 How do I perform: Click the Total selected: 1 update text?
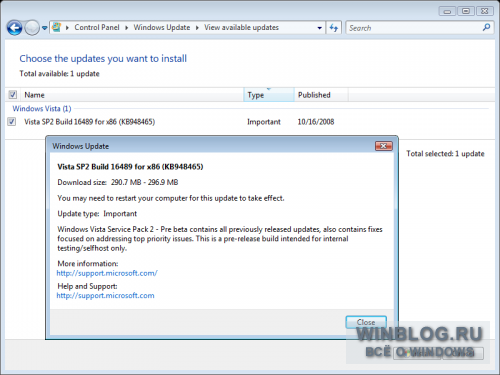[445, 154]
